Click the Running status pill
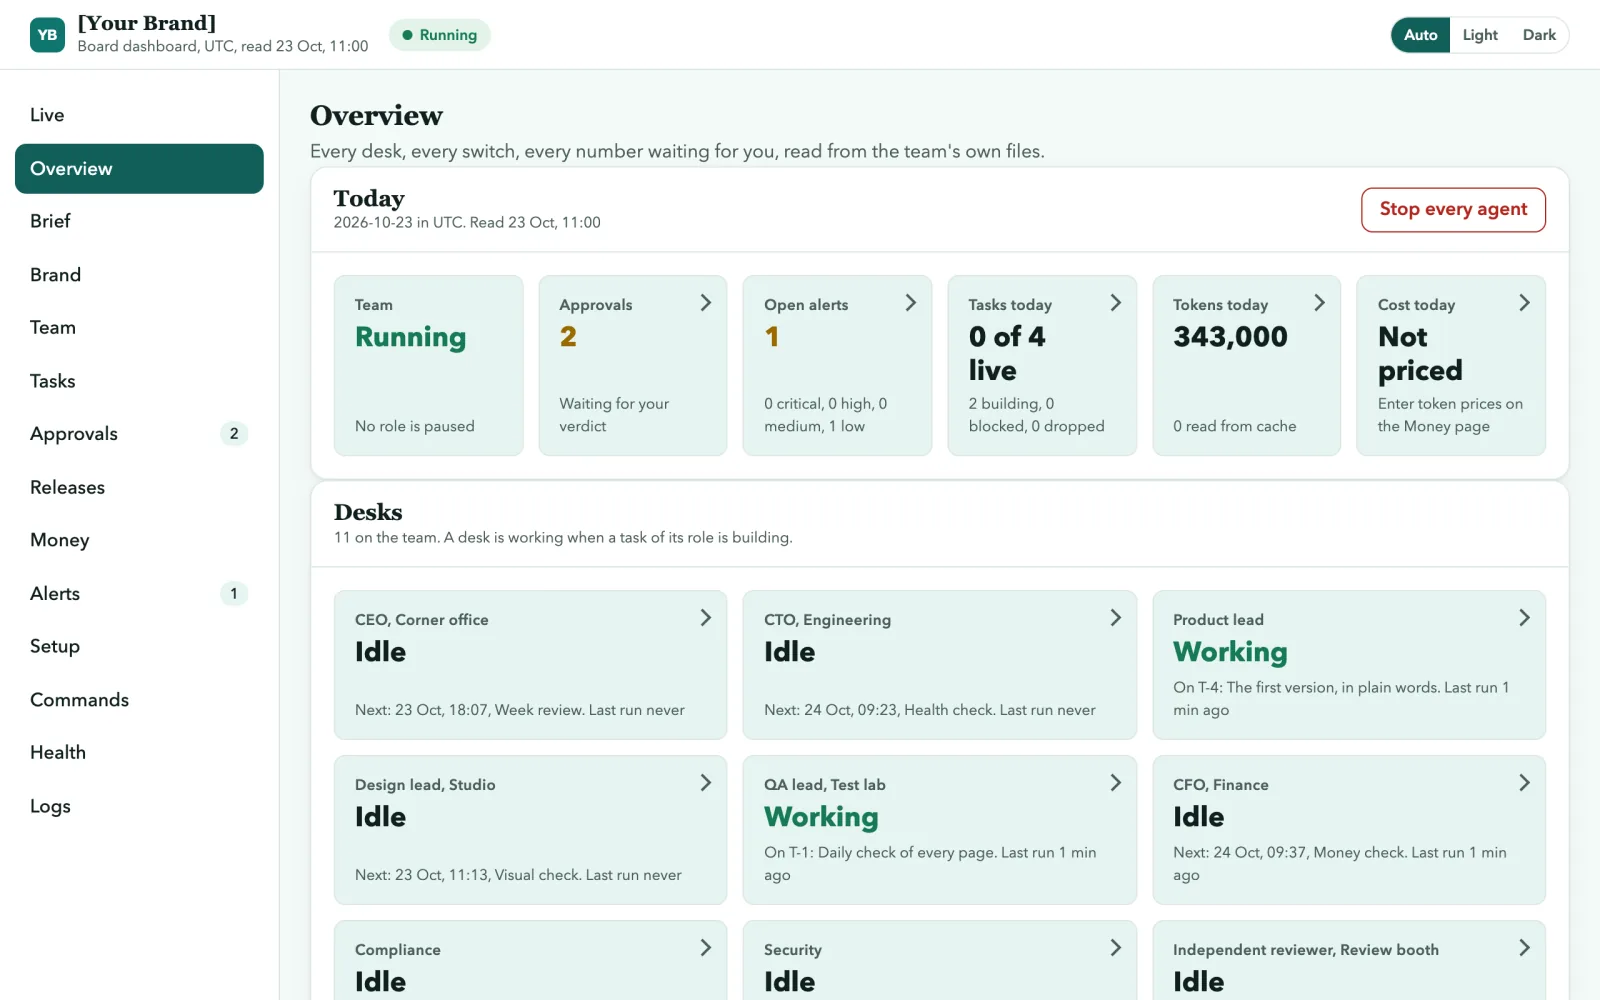Image resolution: width=1600 pixels, height=1000 pixels. [x=440, y=35]
